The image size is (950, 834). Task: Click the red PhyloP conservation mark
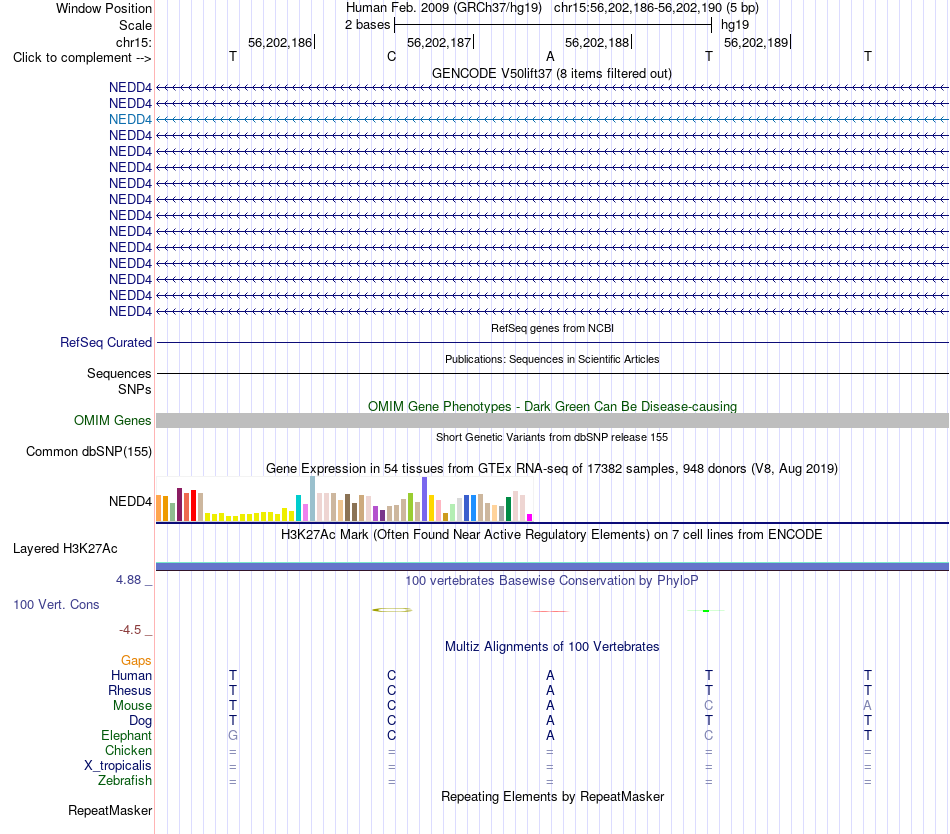pos(550,611)
